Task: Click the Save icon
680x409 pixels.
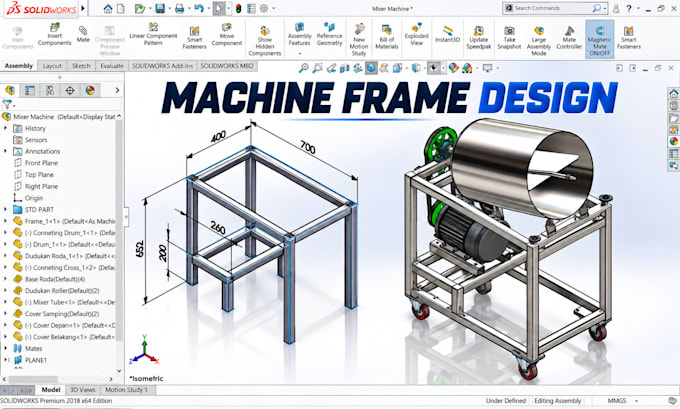Action: pos(160,8)
